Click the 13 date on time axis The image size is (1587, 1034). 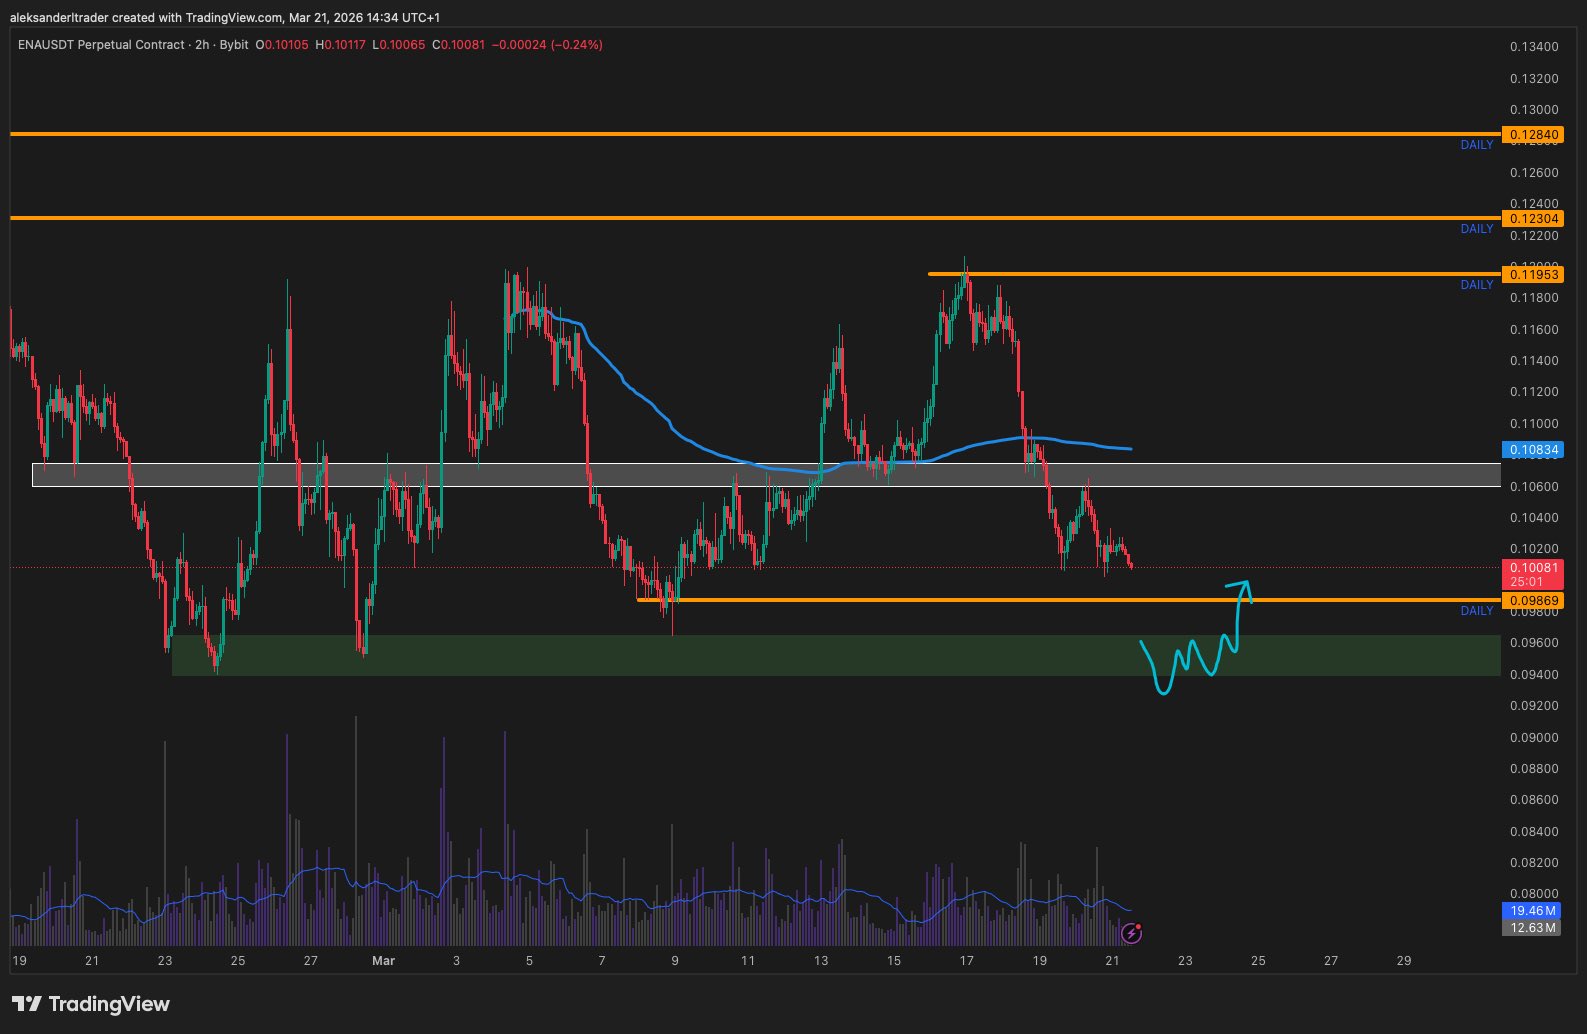821,961
